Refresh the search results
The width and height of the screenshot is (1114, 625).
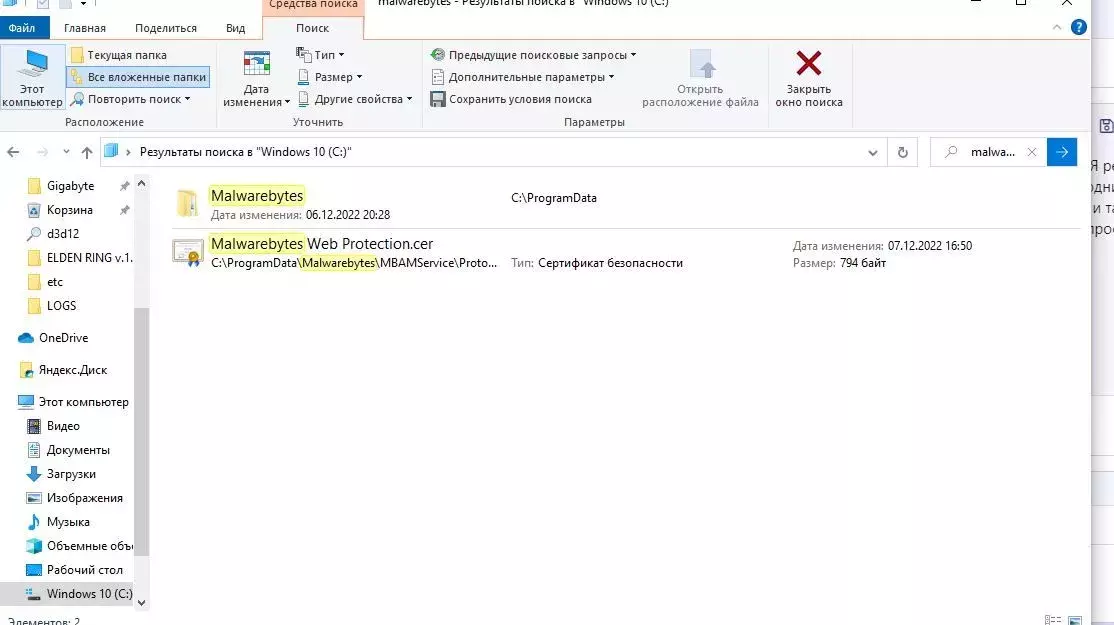(x=902, y=151)
